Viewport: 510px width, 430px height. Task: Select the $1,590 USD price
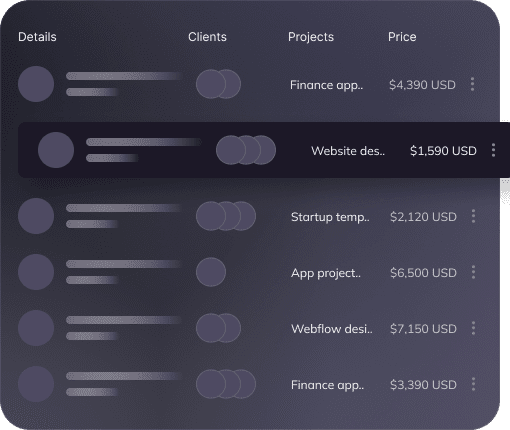(443, 151)
